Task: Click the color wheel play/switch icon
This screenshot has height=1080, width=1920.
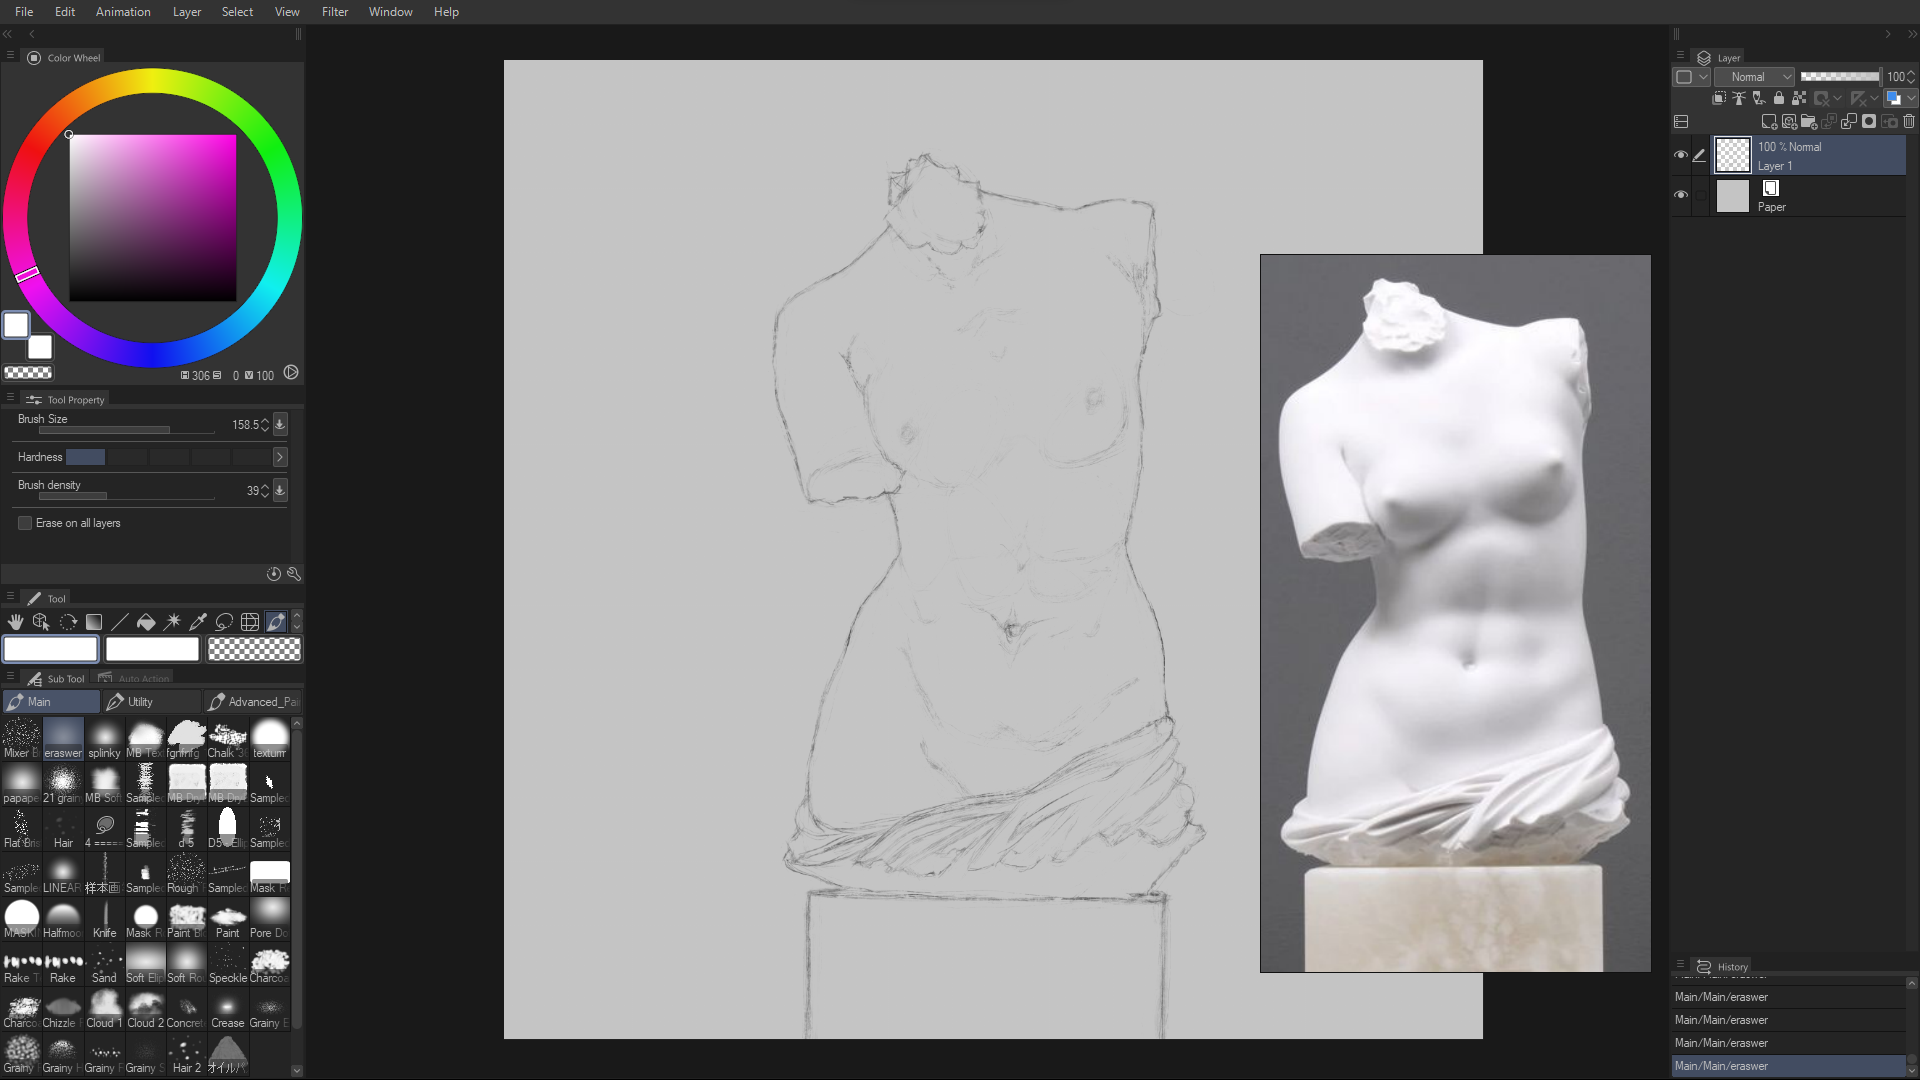Action: [x=291, y=373]
